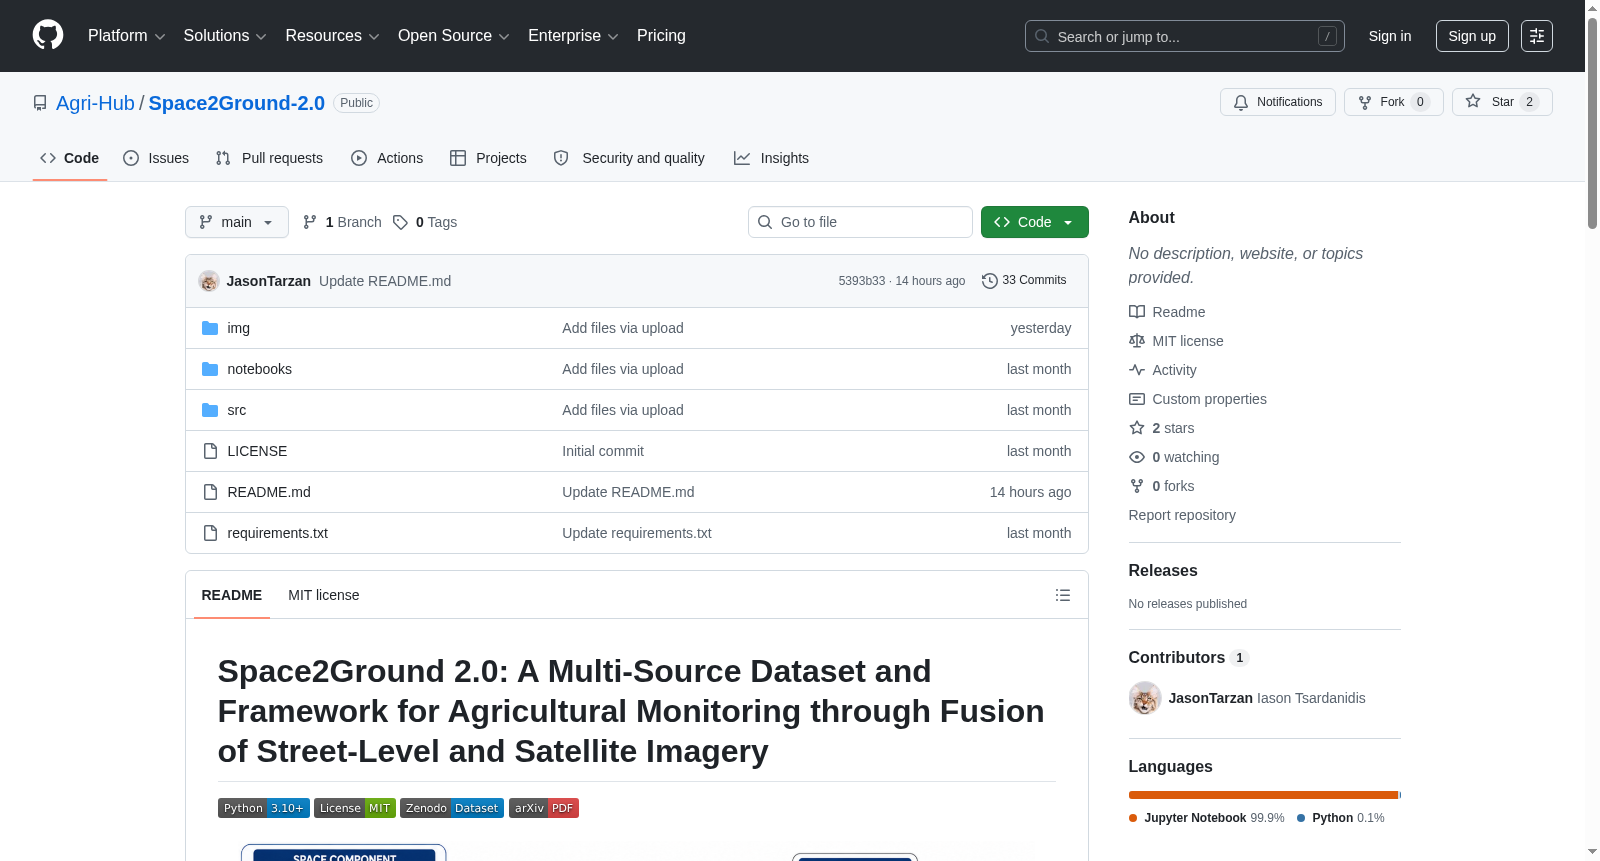
Task: Expand the Platform menu
Action: point(127,36)
